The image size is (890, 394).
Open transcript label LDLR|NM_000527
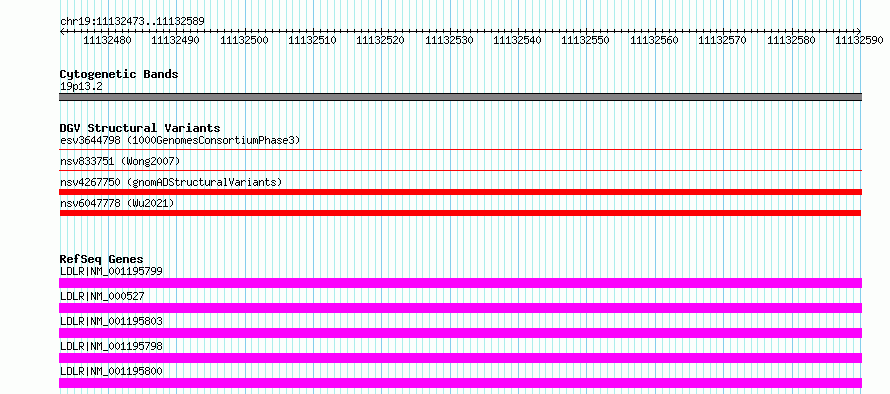(102, 296)
